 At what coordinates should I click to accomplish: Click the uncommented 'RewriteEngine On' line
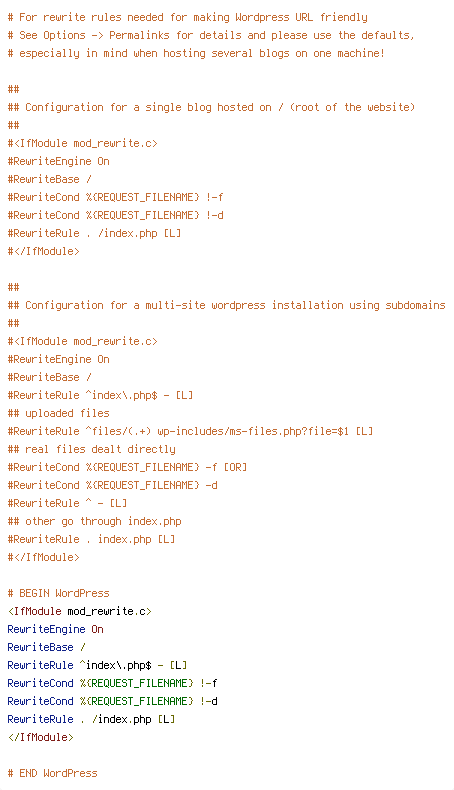coord(55,629)
